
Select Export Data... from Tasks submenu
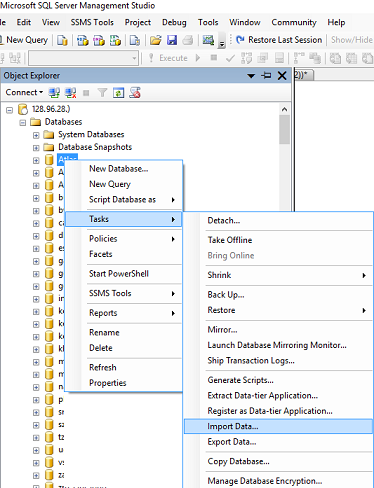278,442
